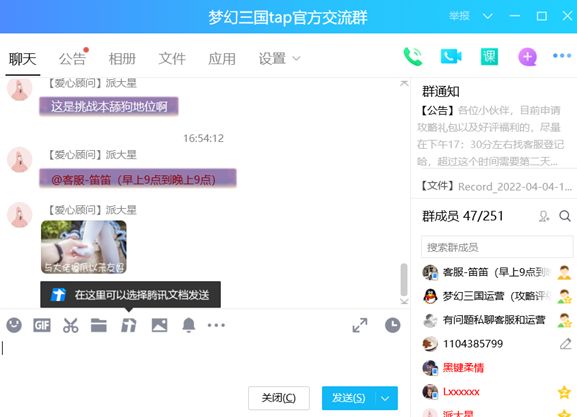Click the 群通知 heading
The width and height of the screenshot is (577, 417).
(x=440, y=91)
